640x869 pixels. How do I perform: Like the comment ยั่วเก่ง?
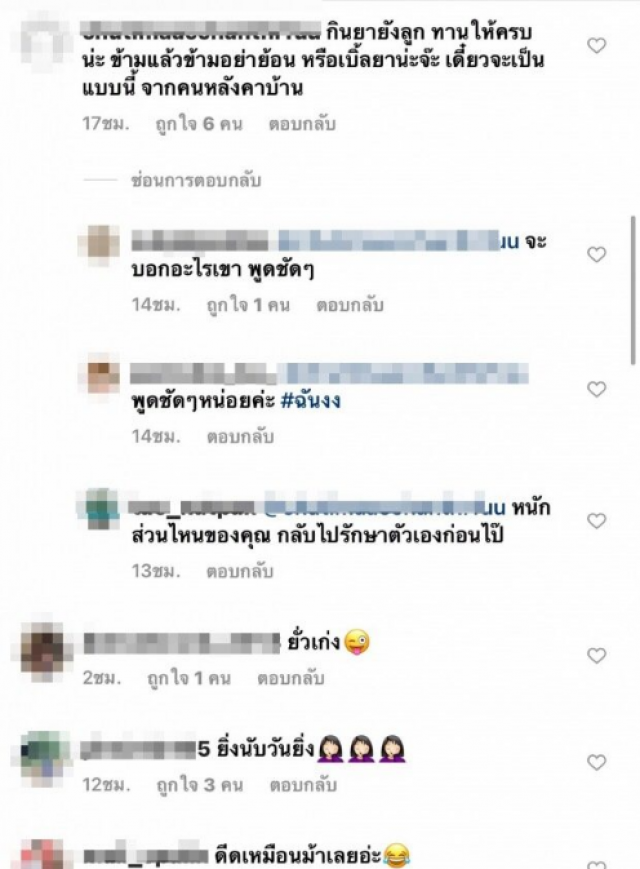pos(596,656)
